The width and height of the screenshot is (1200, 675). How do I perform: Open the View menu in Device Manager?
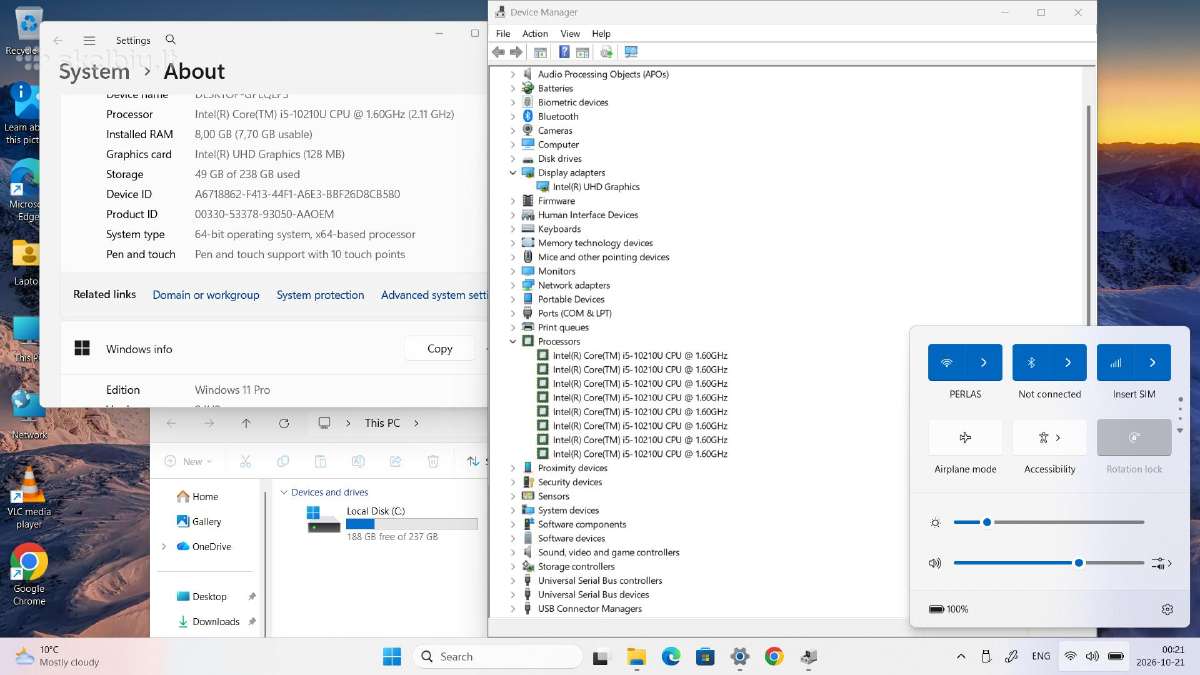(x=570, y=34)
